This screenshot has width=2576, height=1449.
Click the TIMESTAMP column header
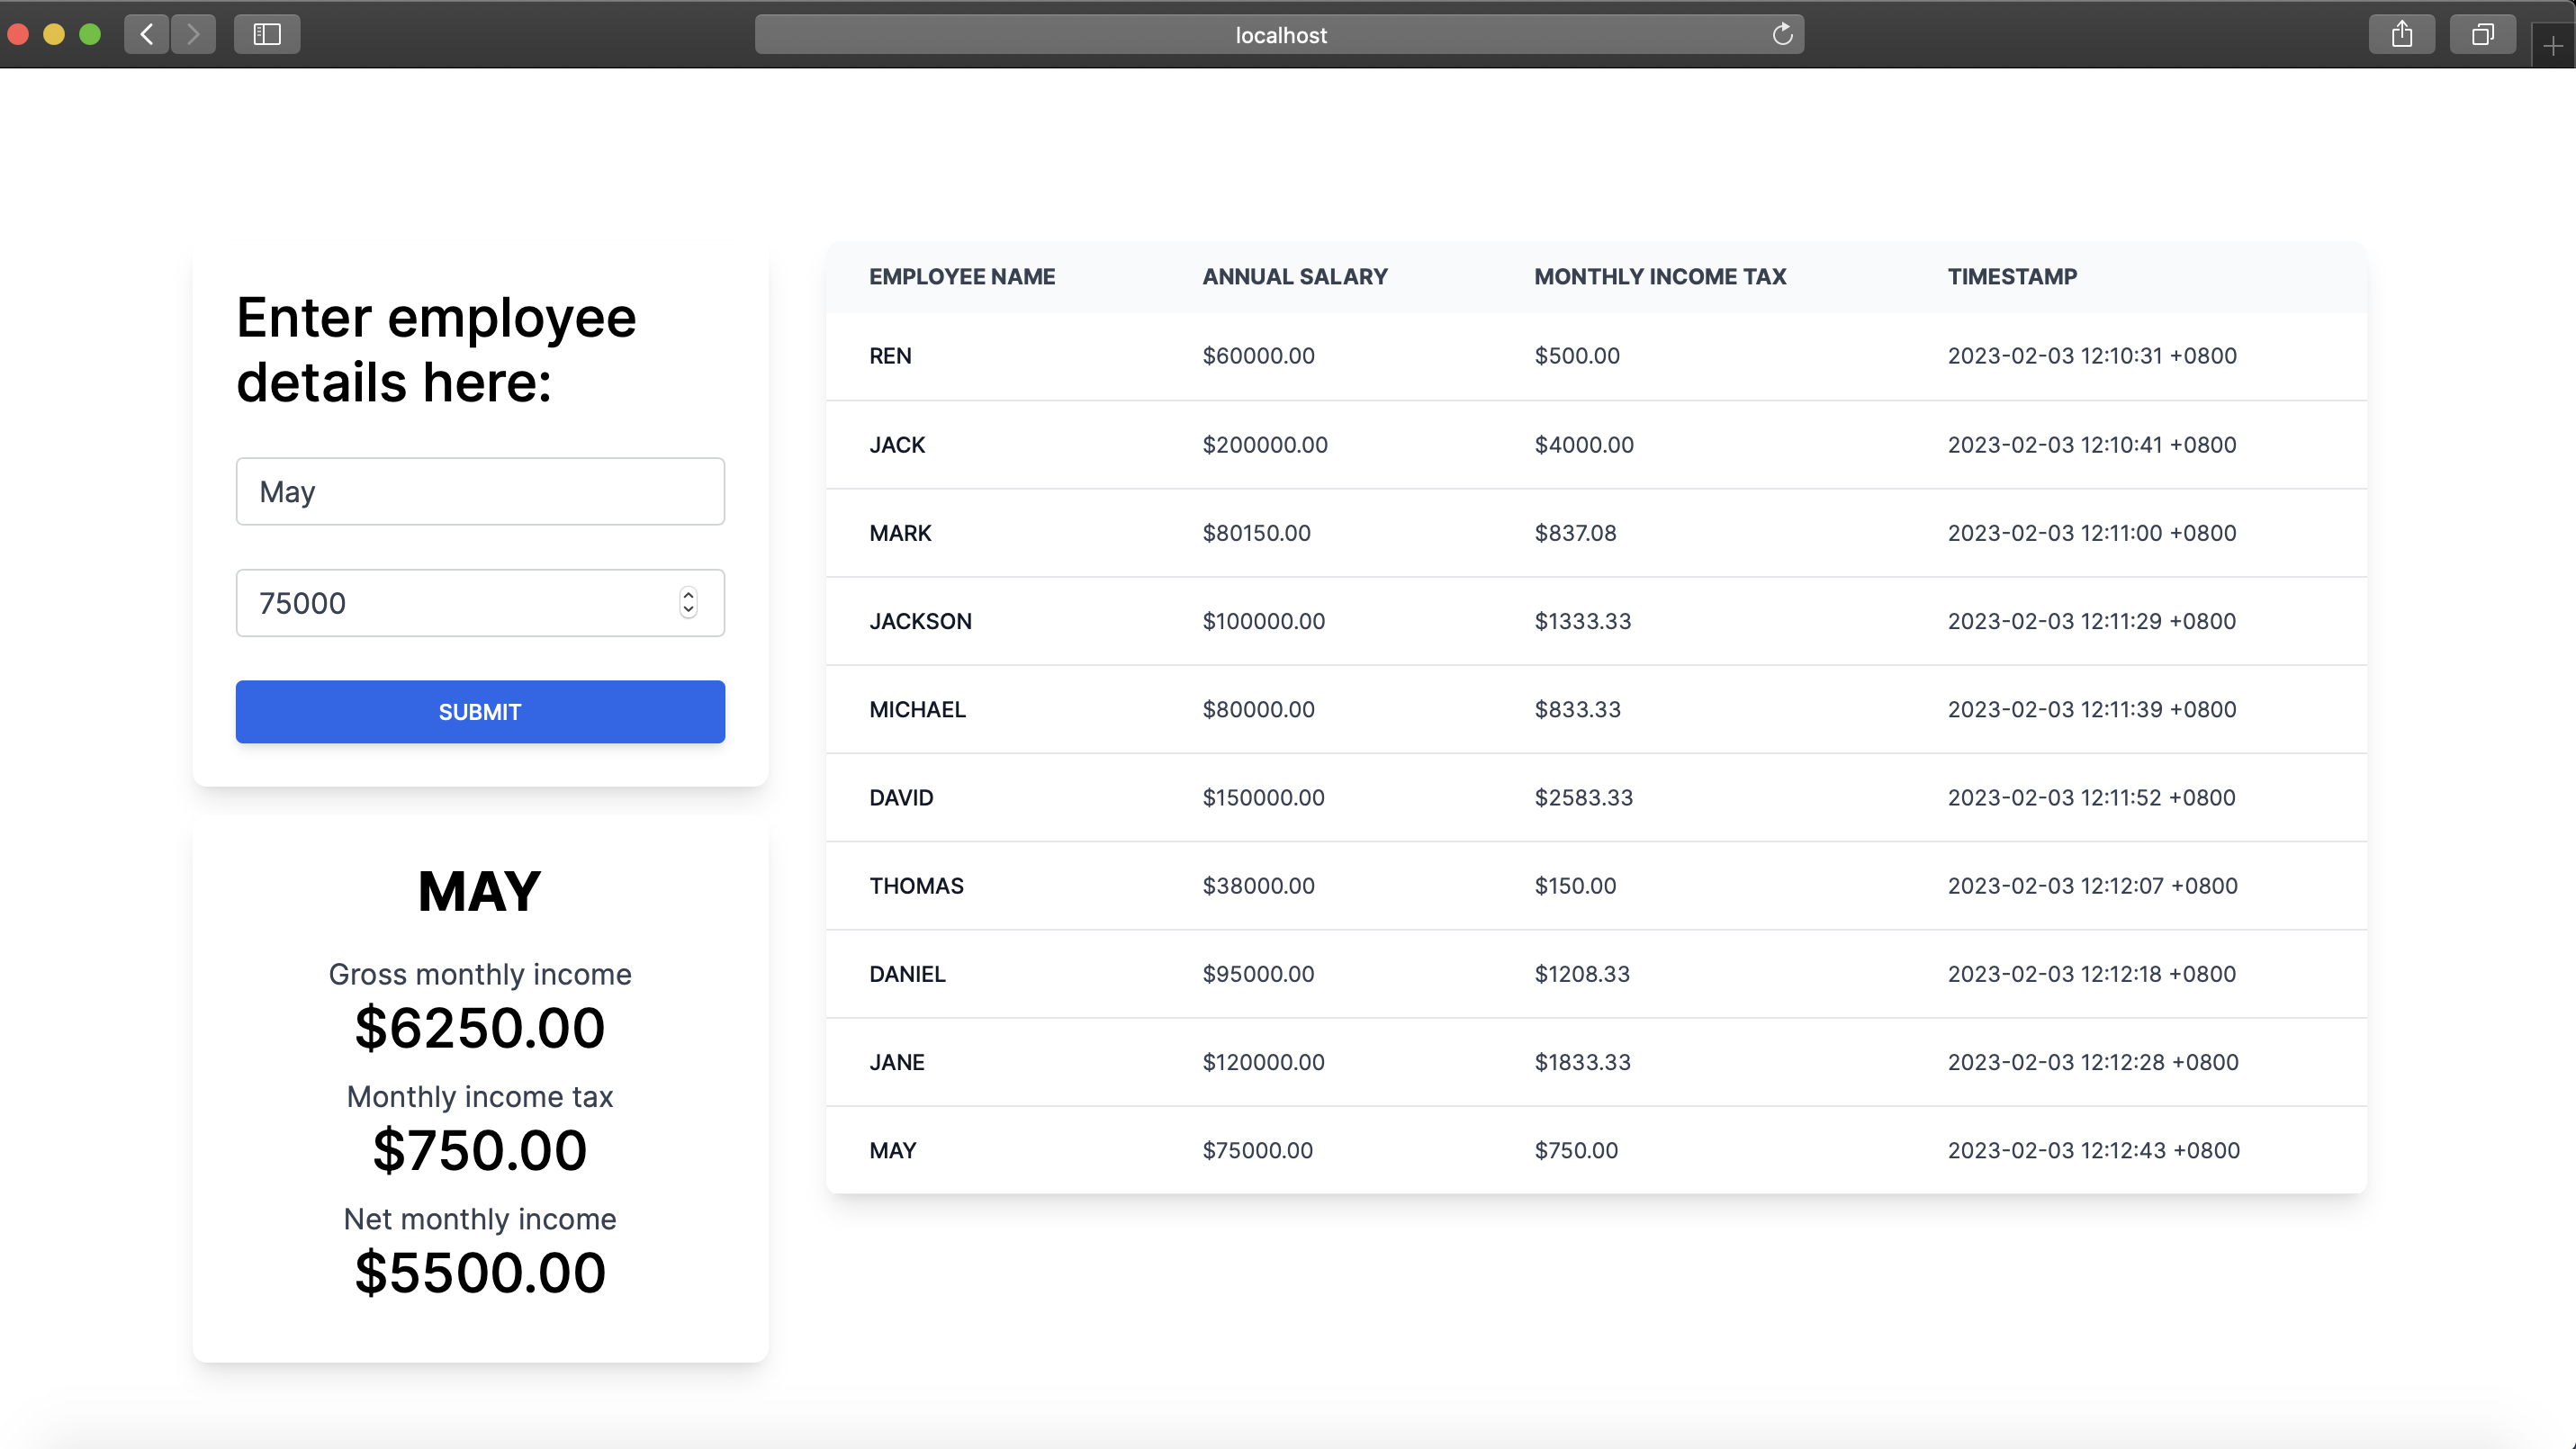coord(2012,276)
